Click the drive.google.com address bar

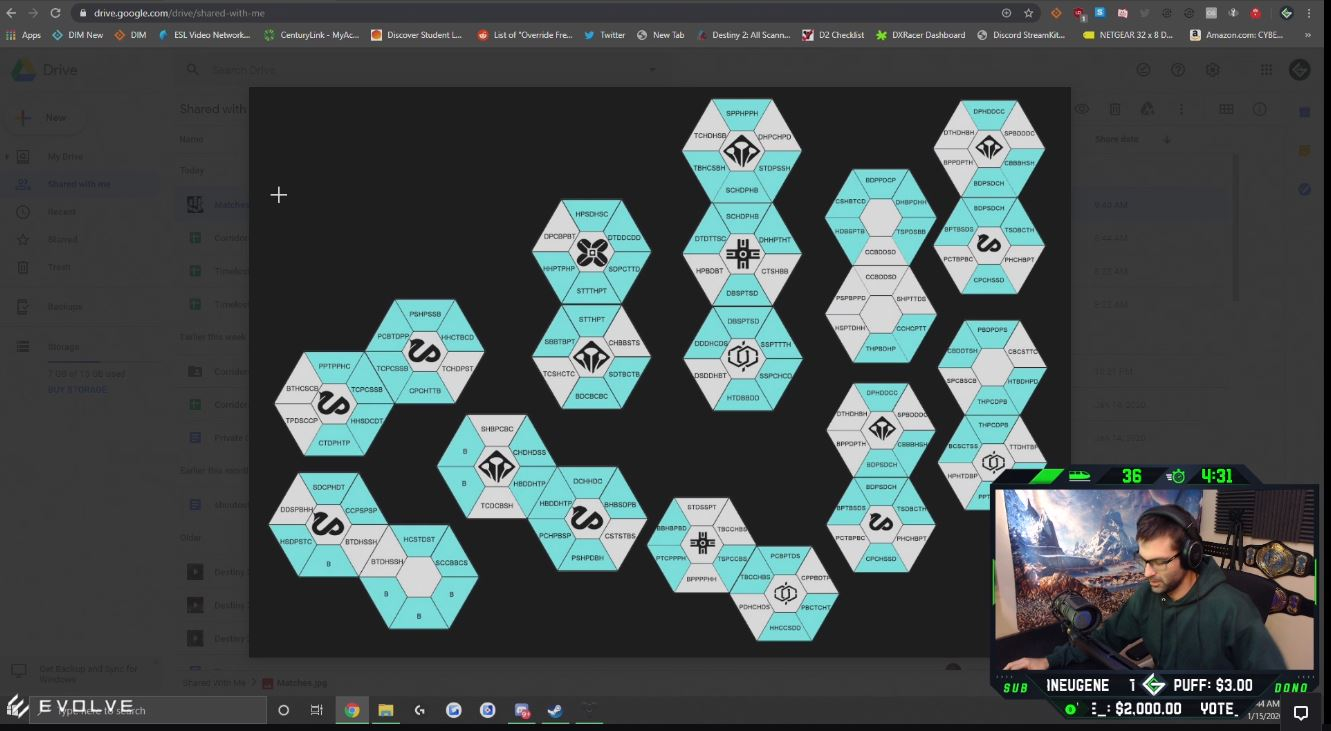pyautogui.click(x=540, y=13)
